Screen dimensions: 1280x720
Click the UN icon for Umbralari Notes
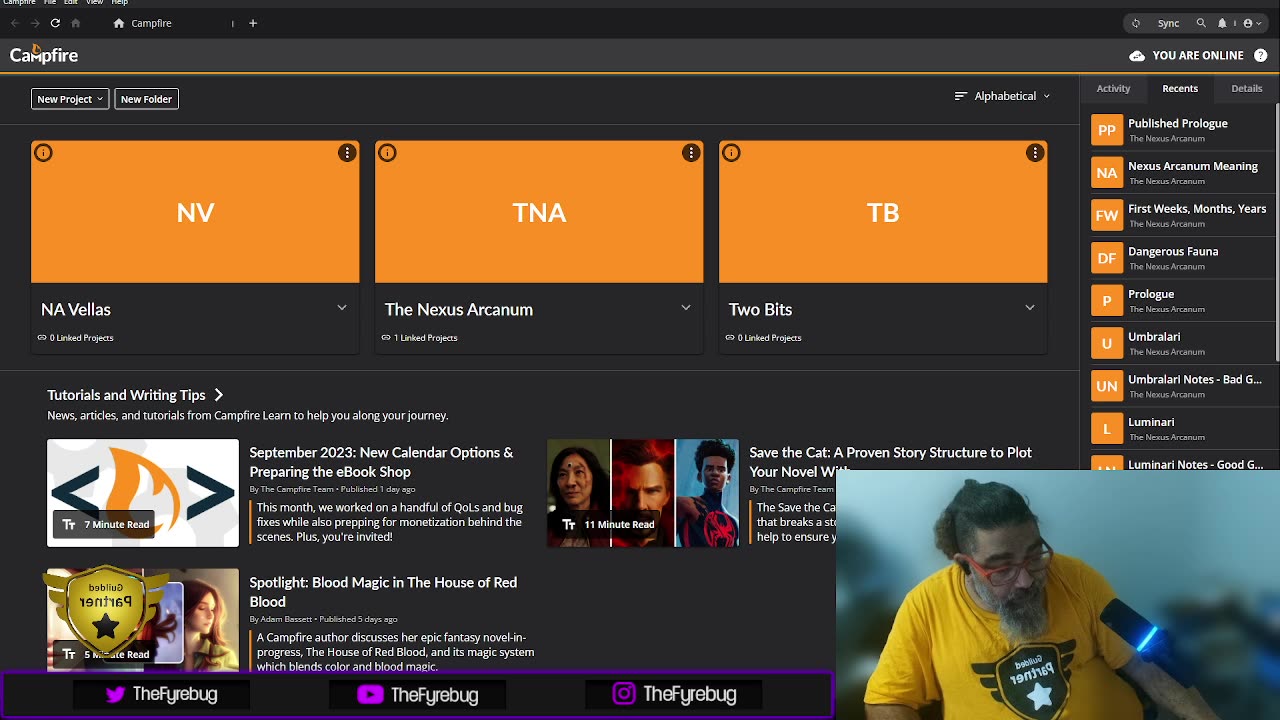coord(1107,386)
